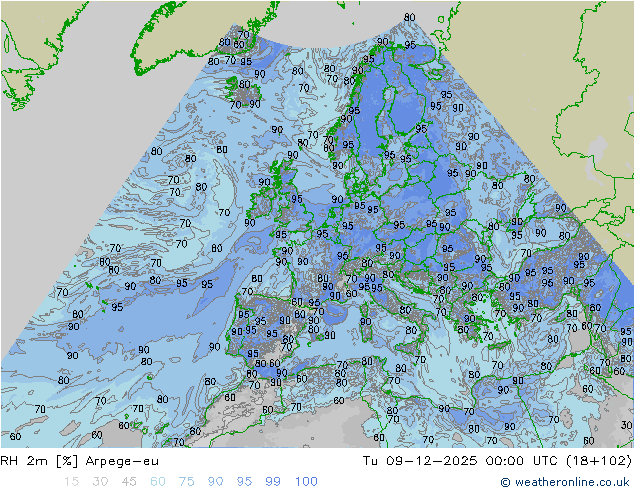
Task: Click the 'RH 2m [%] Arpege-eu' title
Action: point(80,461)
